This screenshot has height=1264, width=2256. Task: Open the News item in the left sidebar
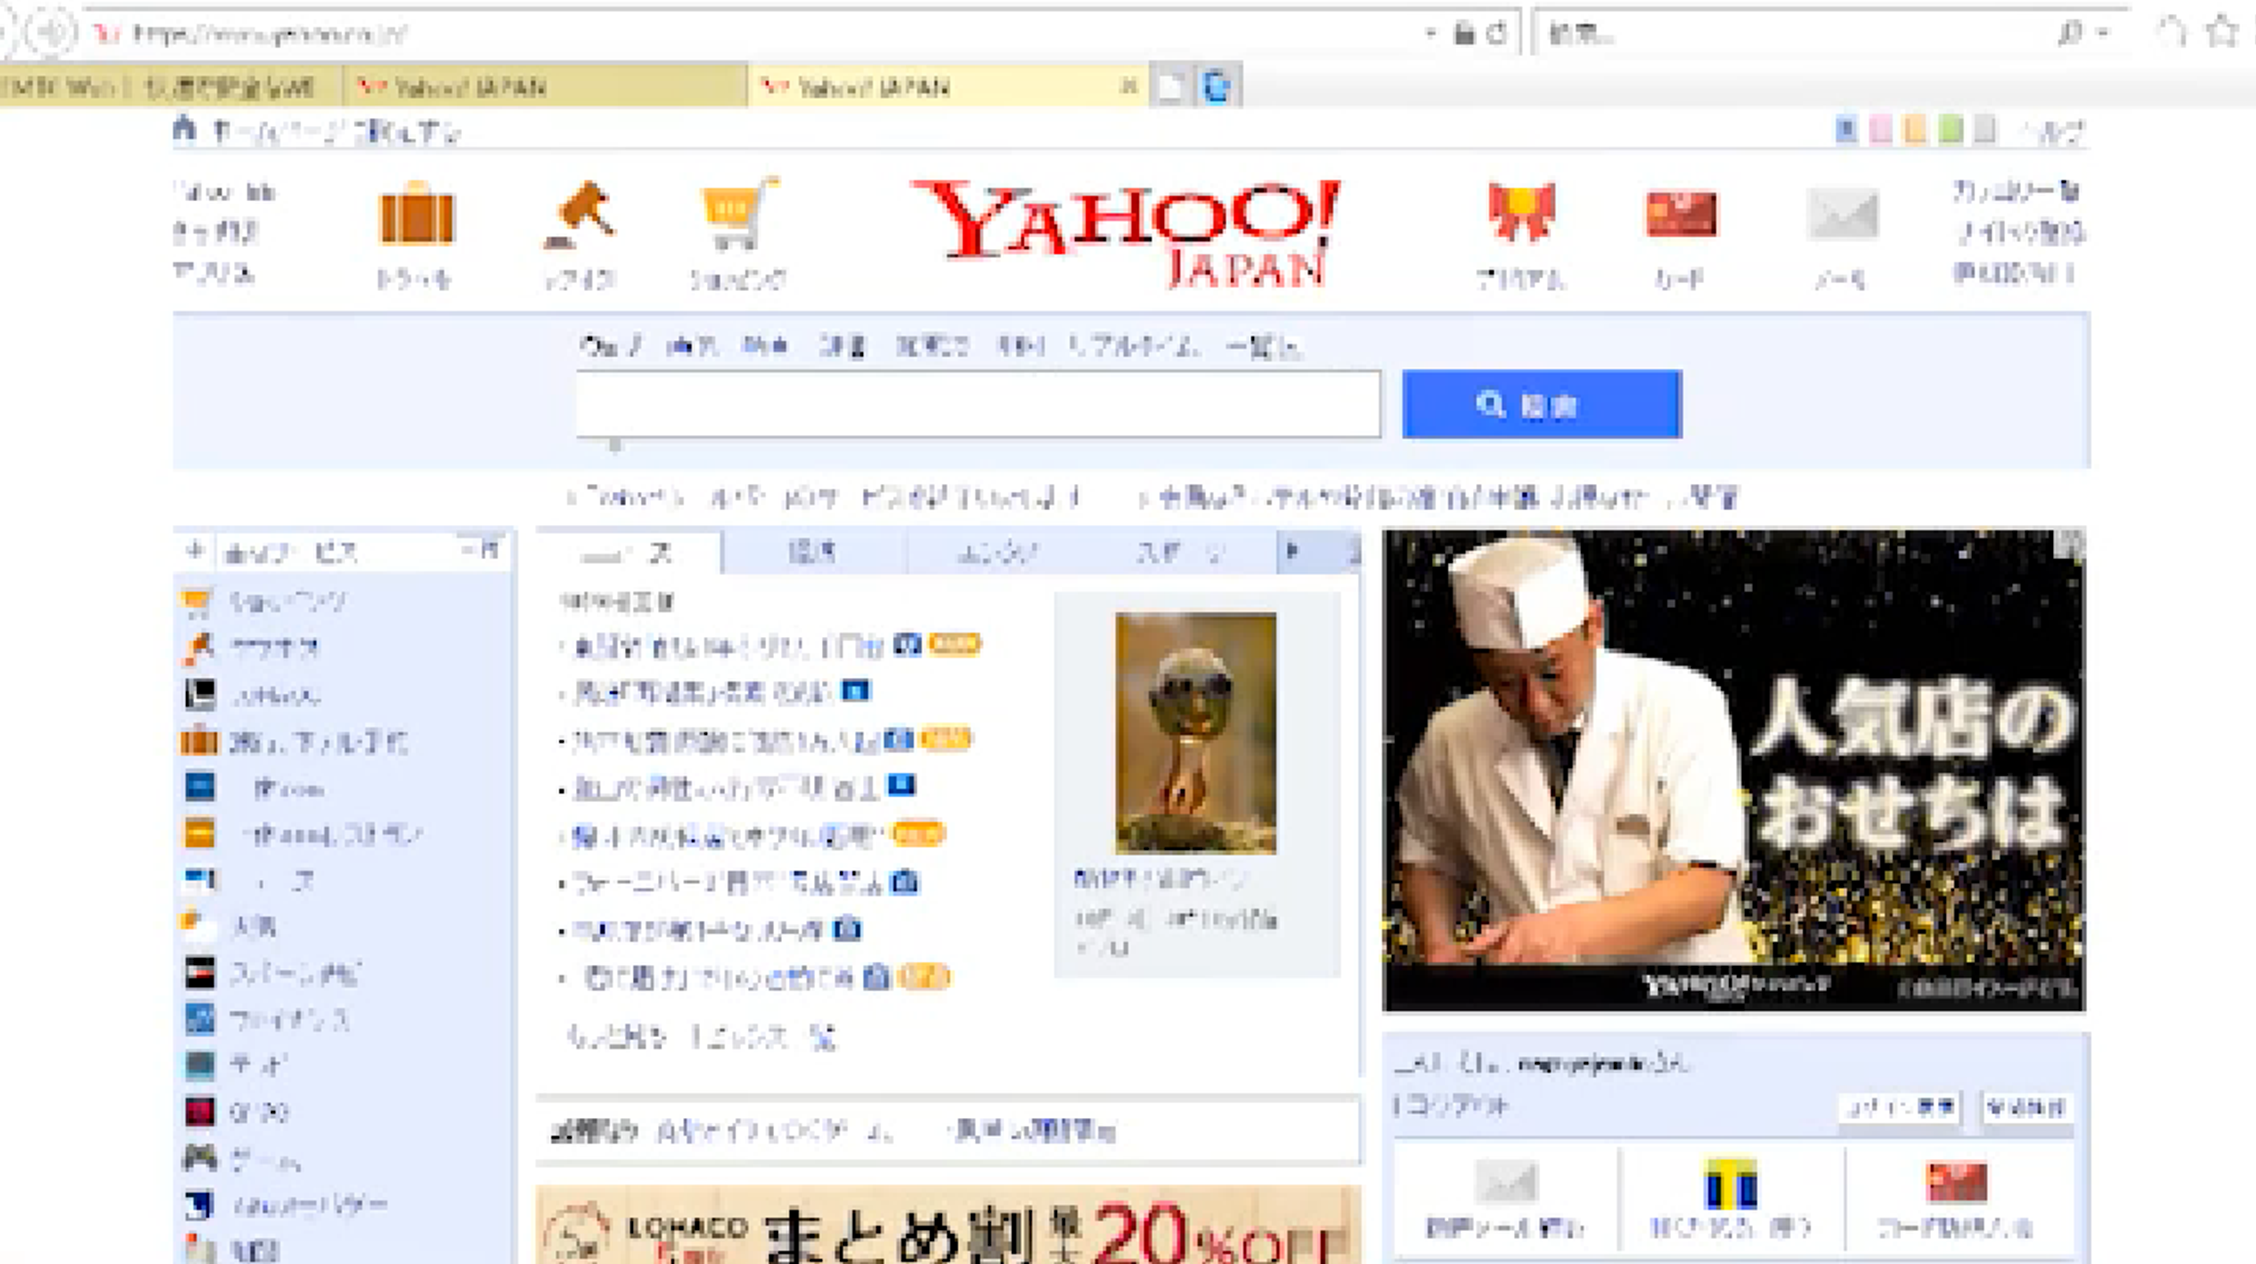click(x=250, y=880)
